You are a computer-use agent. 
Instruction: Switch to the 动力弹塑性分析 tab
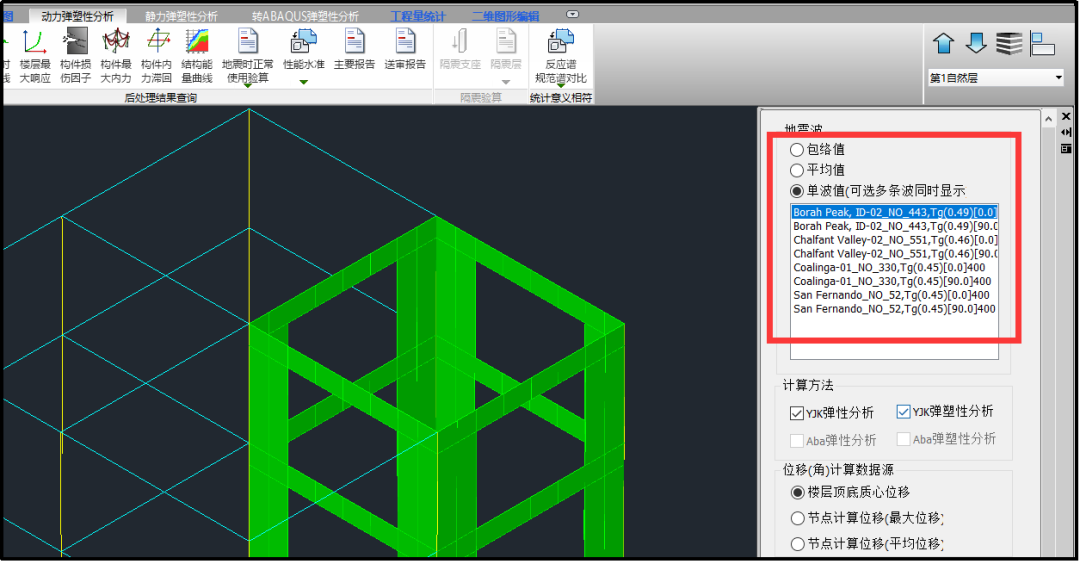77,16
